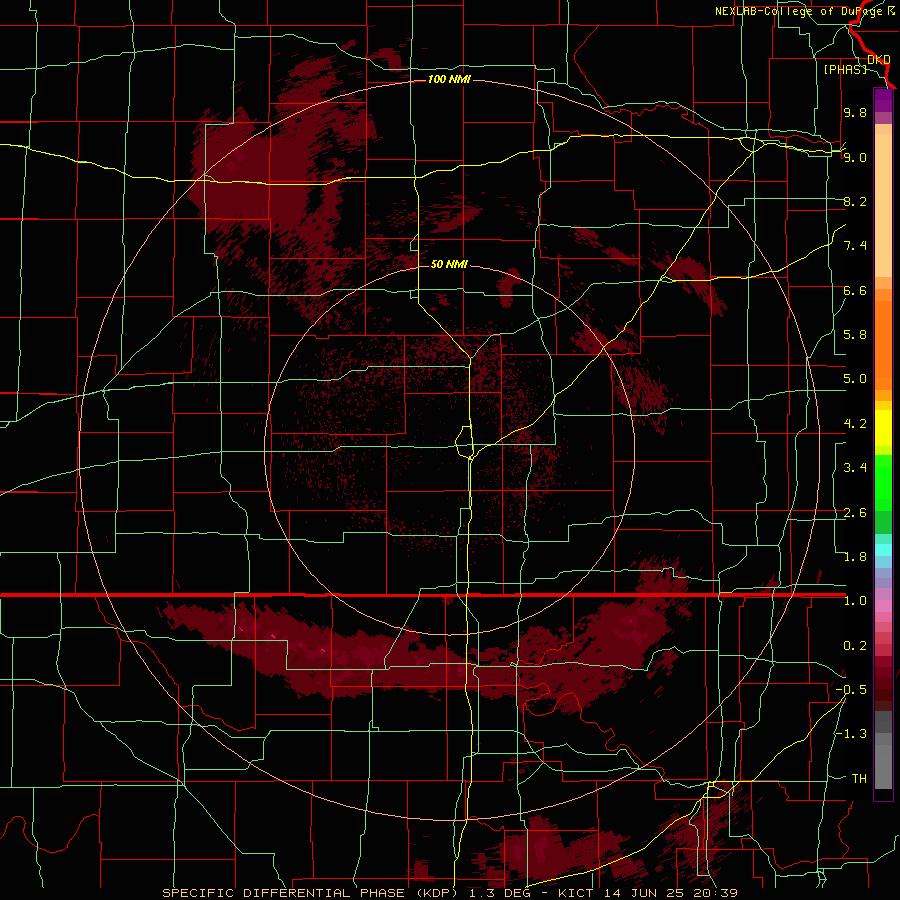Click the 7.4 scale value

pyautogui.click(x=855, y=246)
